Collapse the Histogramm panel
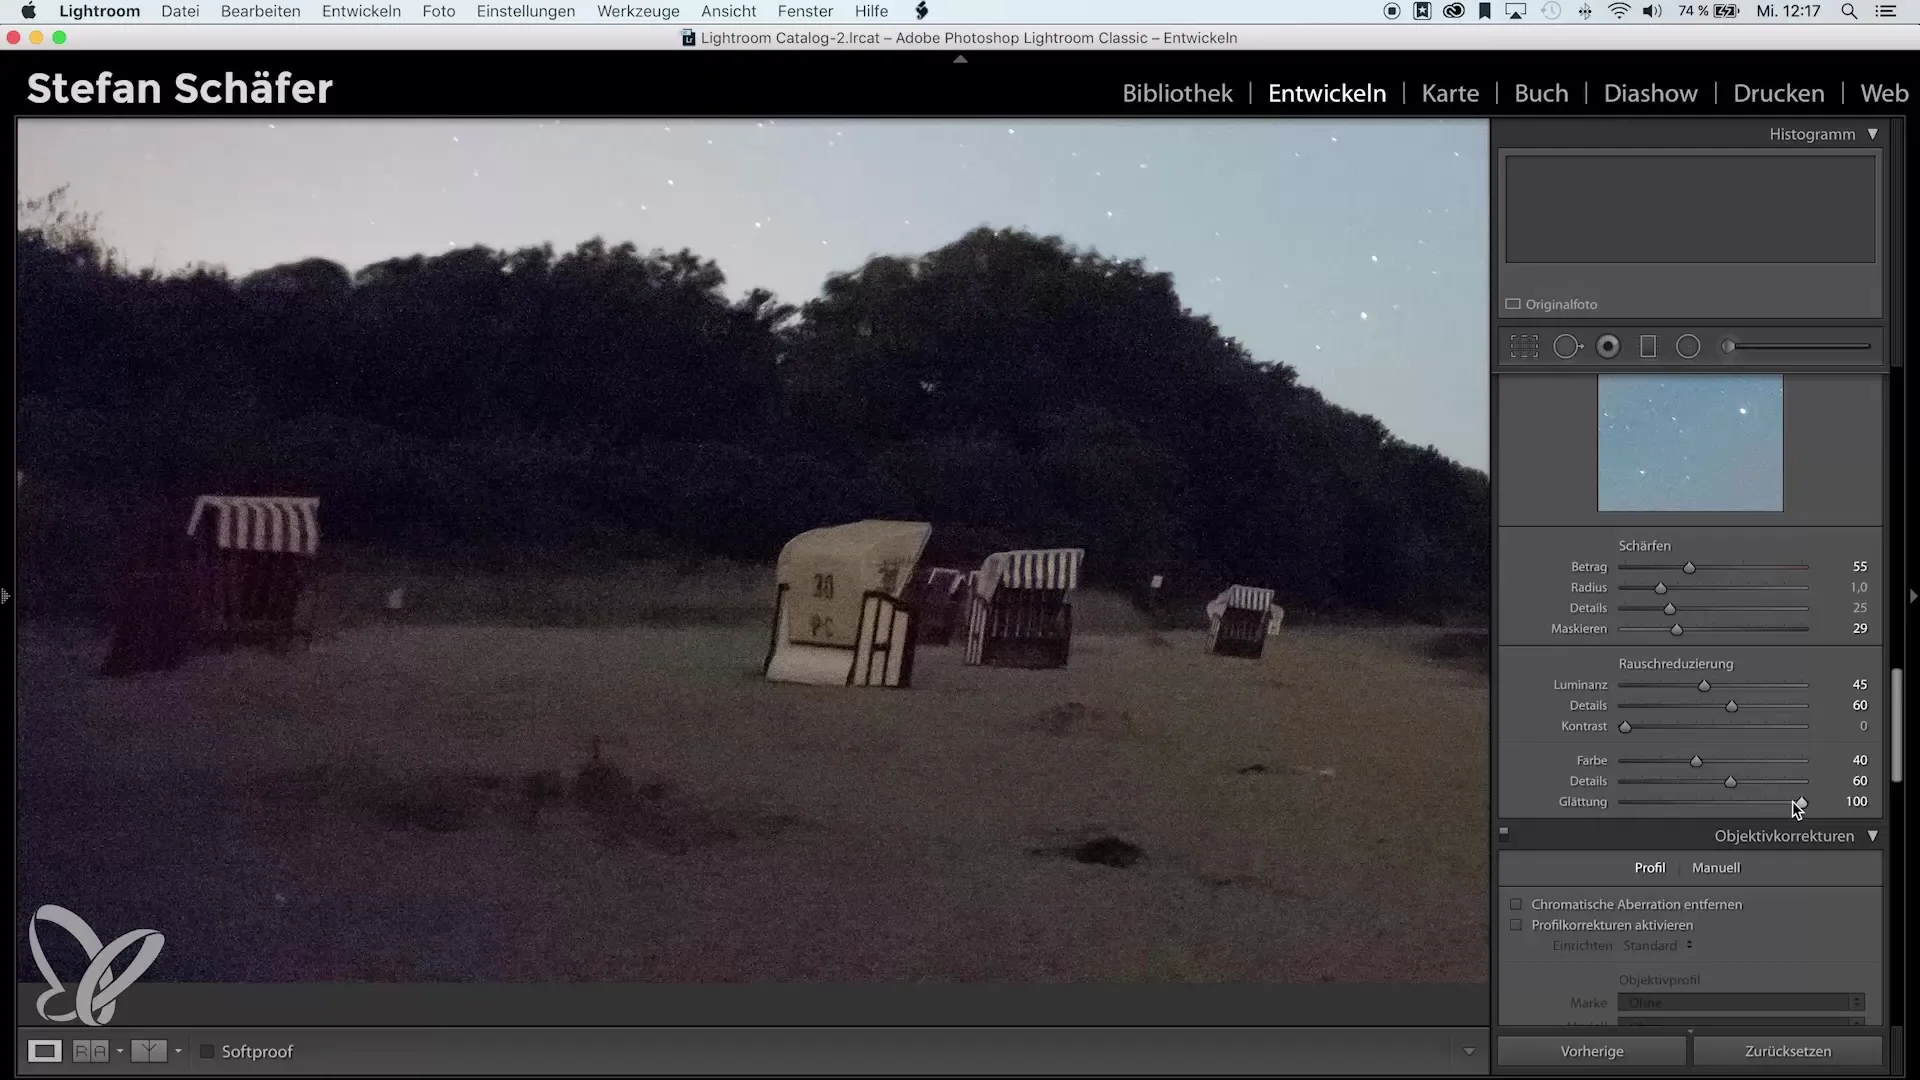This screenshot has height=1080, width=1920. [1872, 134]
